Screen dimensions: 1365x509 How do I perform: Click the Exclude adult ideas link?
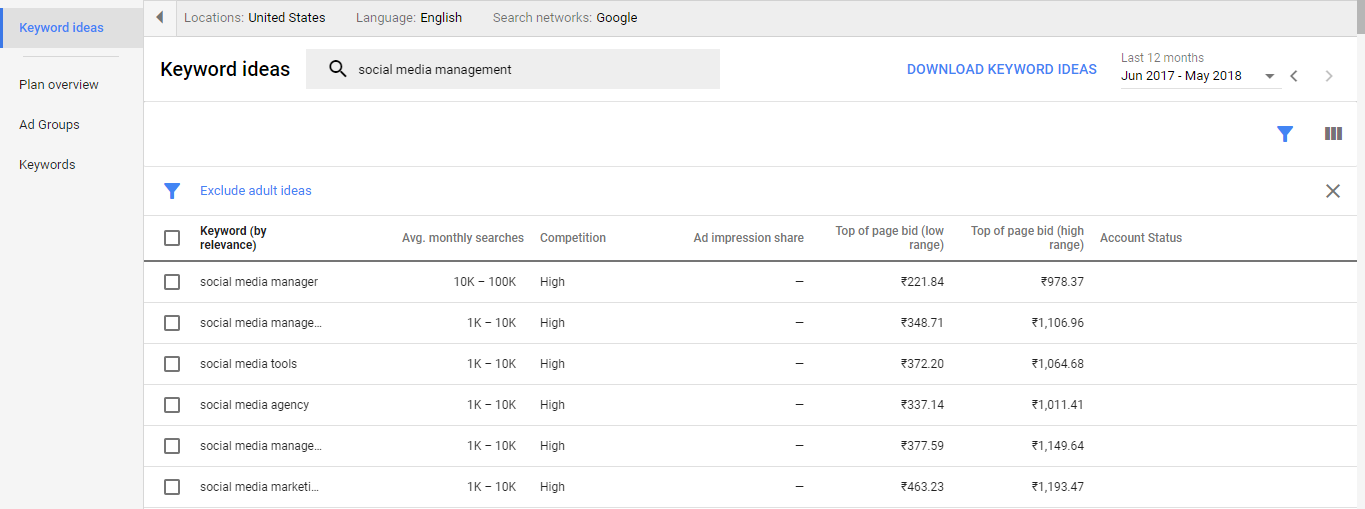point(256,191)
